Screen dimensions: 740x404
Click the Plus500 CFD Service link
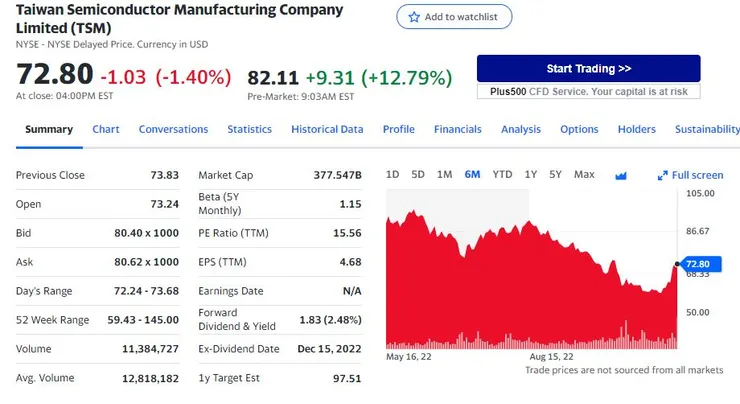pos(588,91)
